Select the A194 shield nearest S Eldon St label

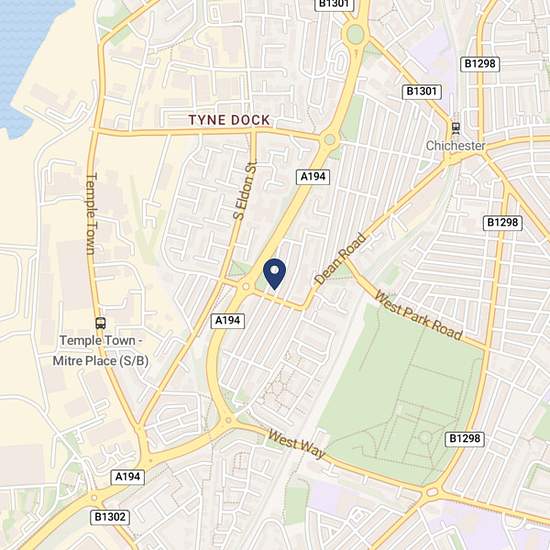pos(313,176)
